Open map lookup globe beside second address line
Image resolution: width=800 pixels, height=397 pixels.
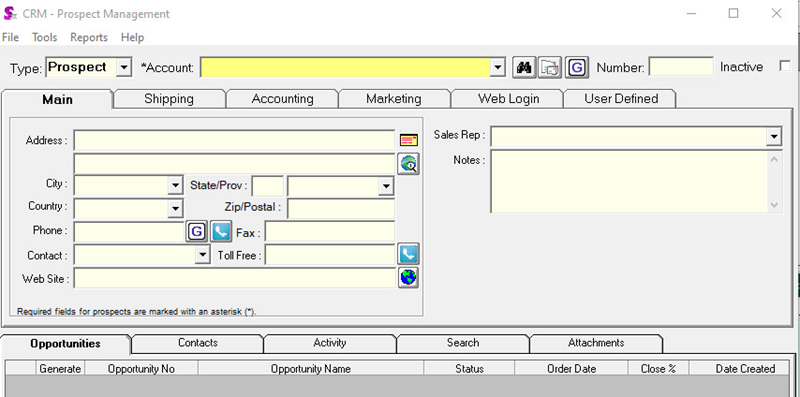tap(408, 164)
